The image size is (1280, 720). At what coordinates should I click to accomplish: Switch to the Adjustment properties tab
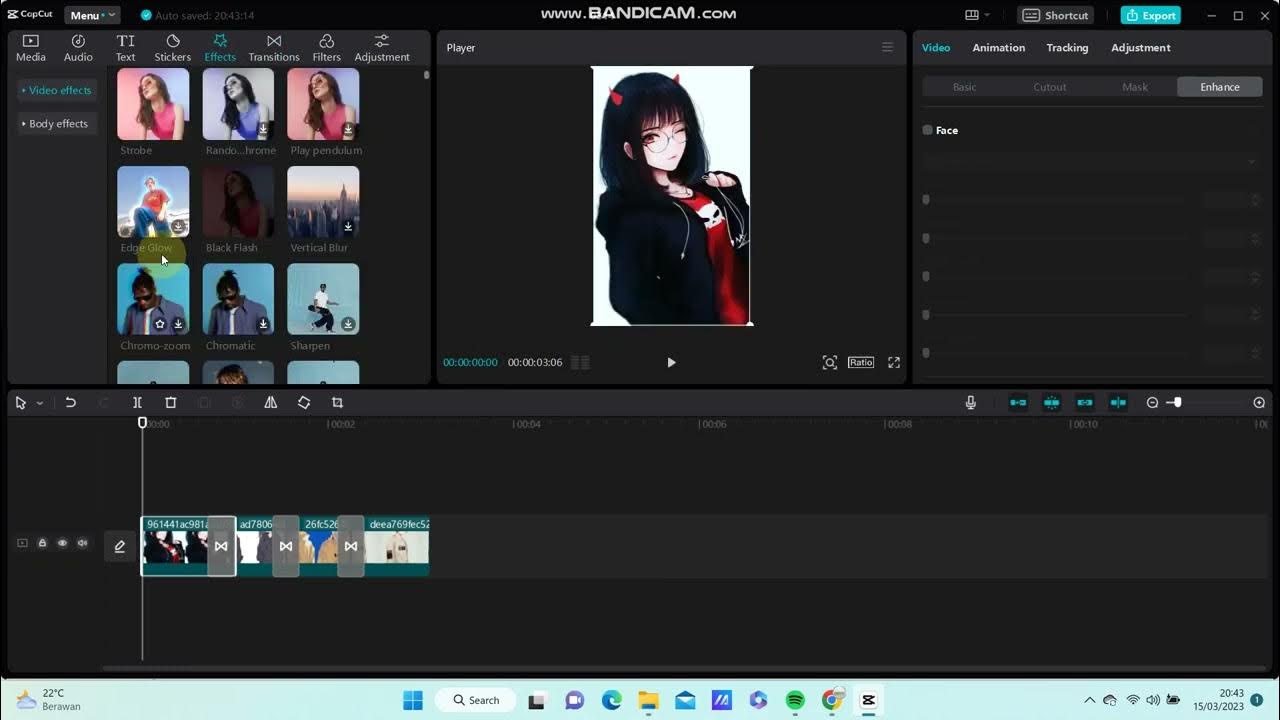tap(1141, 48)
